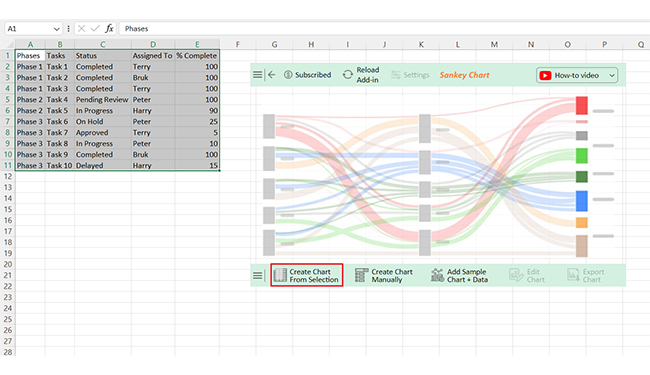
Task: Select cell A1 'Phases'
Action: tap(30, 56)
